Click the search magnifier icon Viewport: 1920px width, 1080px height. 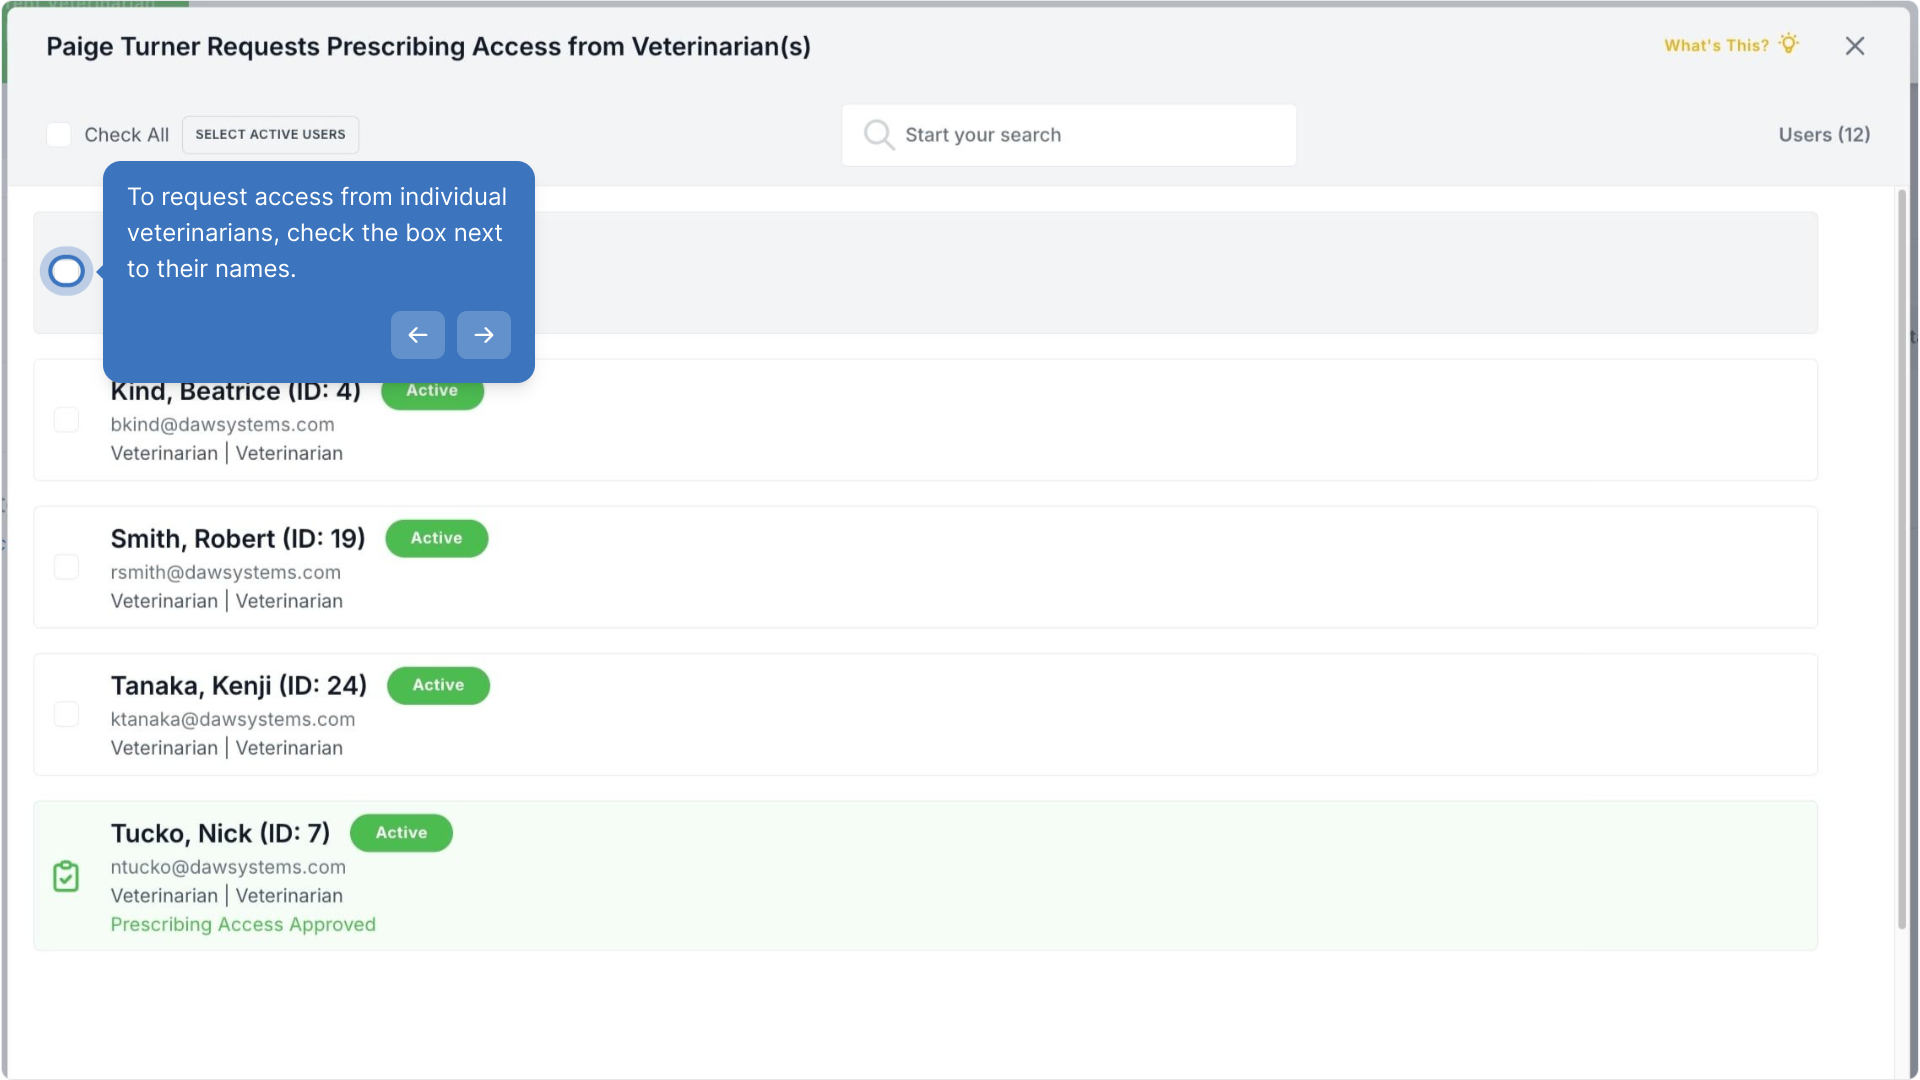878,134
